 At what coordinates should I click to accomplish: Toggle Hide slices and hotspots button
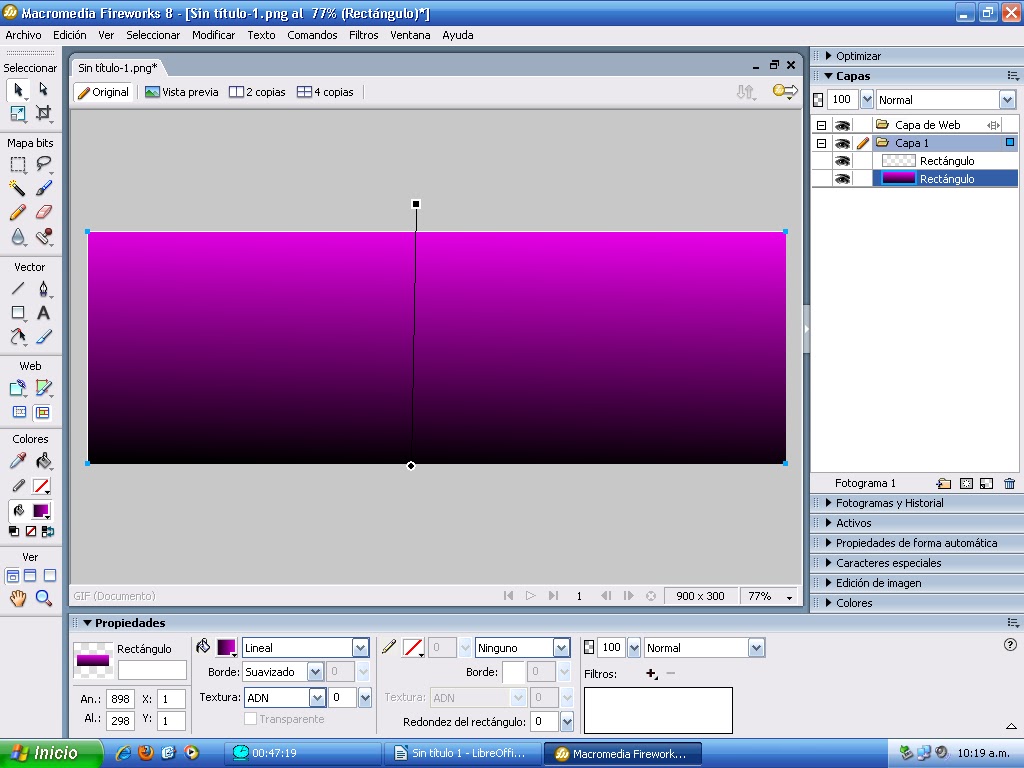point(20,413)
